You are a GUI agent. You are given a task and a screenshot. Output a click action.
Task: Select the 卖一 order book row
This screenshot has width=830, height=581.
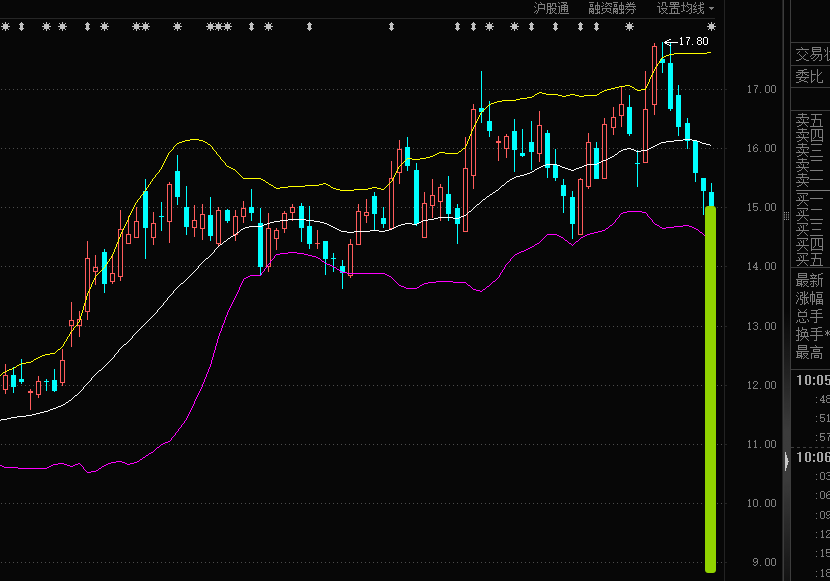810,181
